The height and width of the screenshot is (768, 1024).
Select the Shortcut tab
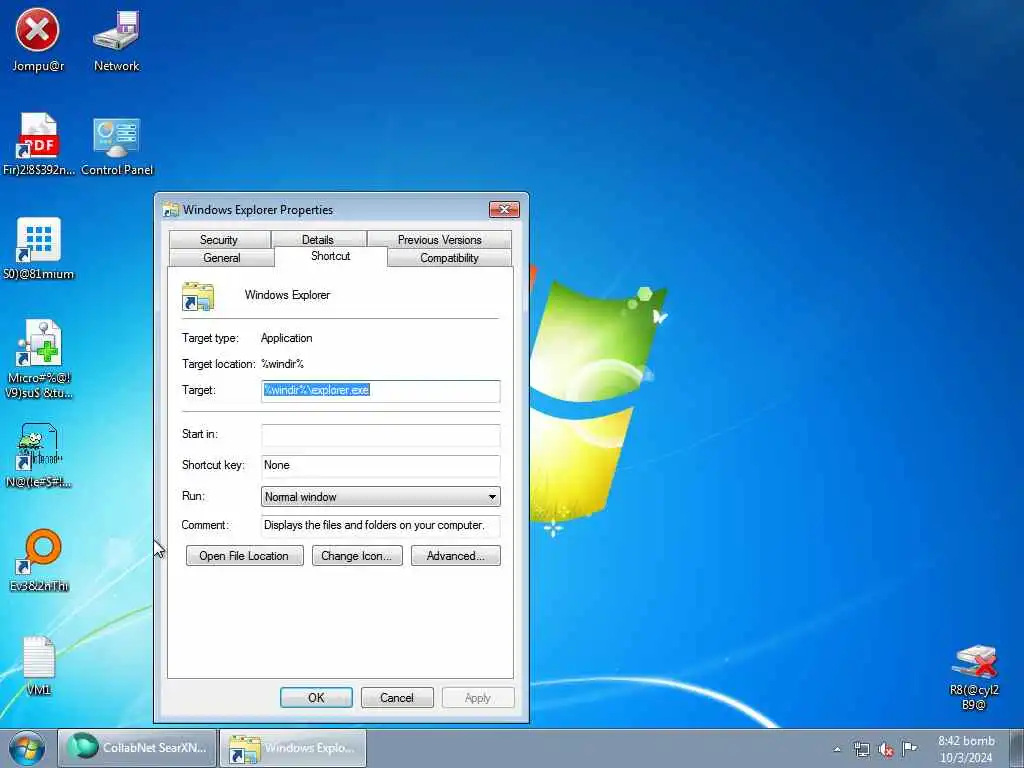pos(330,256)
